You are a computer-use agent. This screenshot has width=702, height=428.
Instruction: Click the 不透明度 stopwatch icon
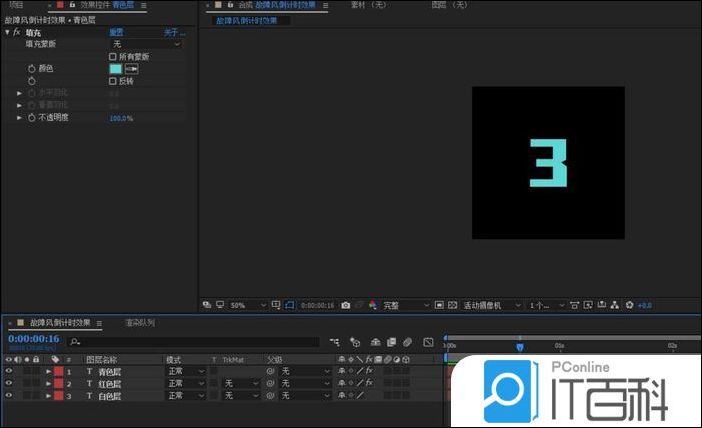click(x=31, y=118)
